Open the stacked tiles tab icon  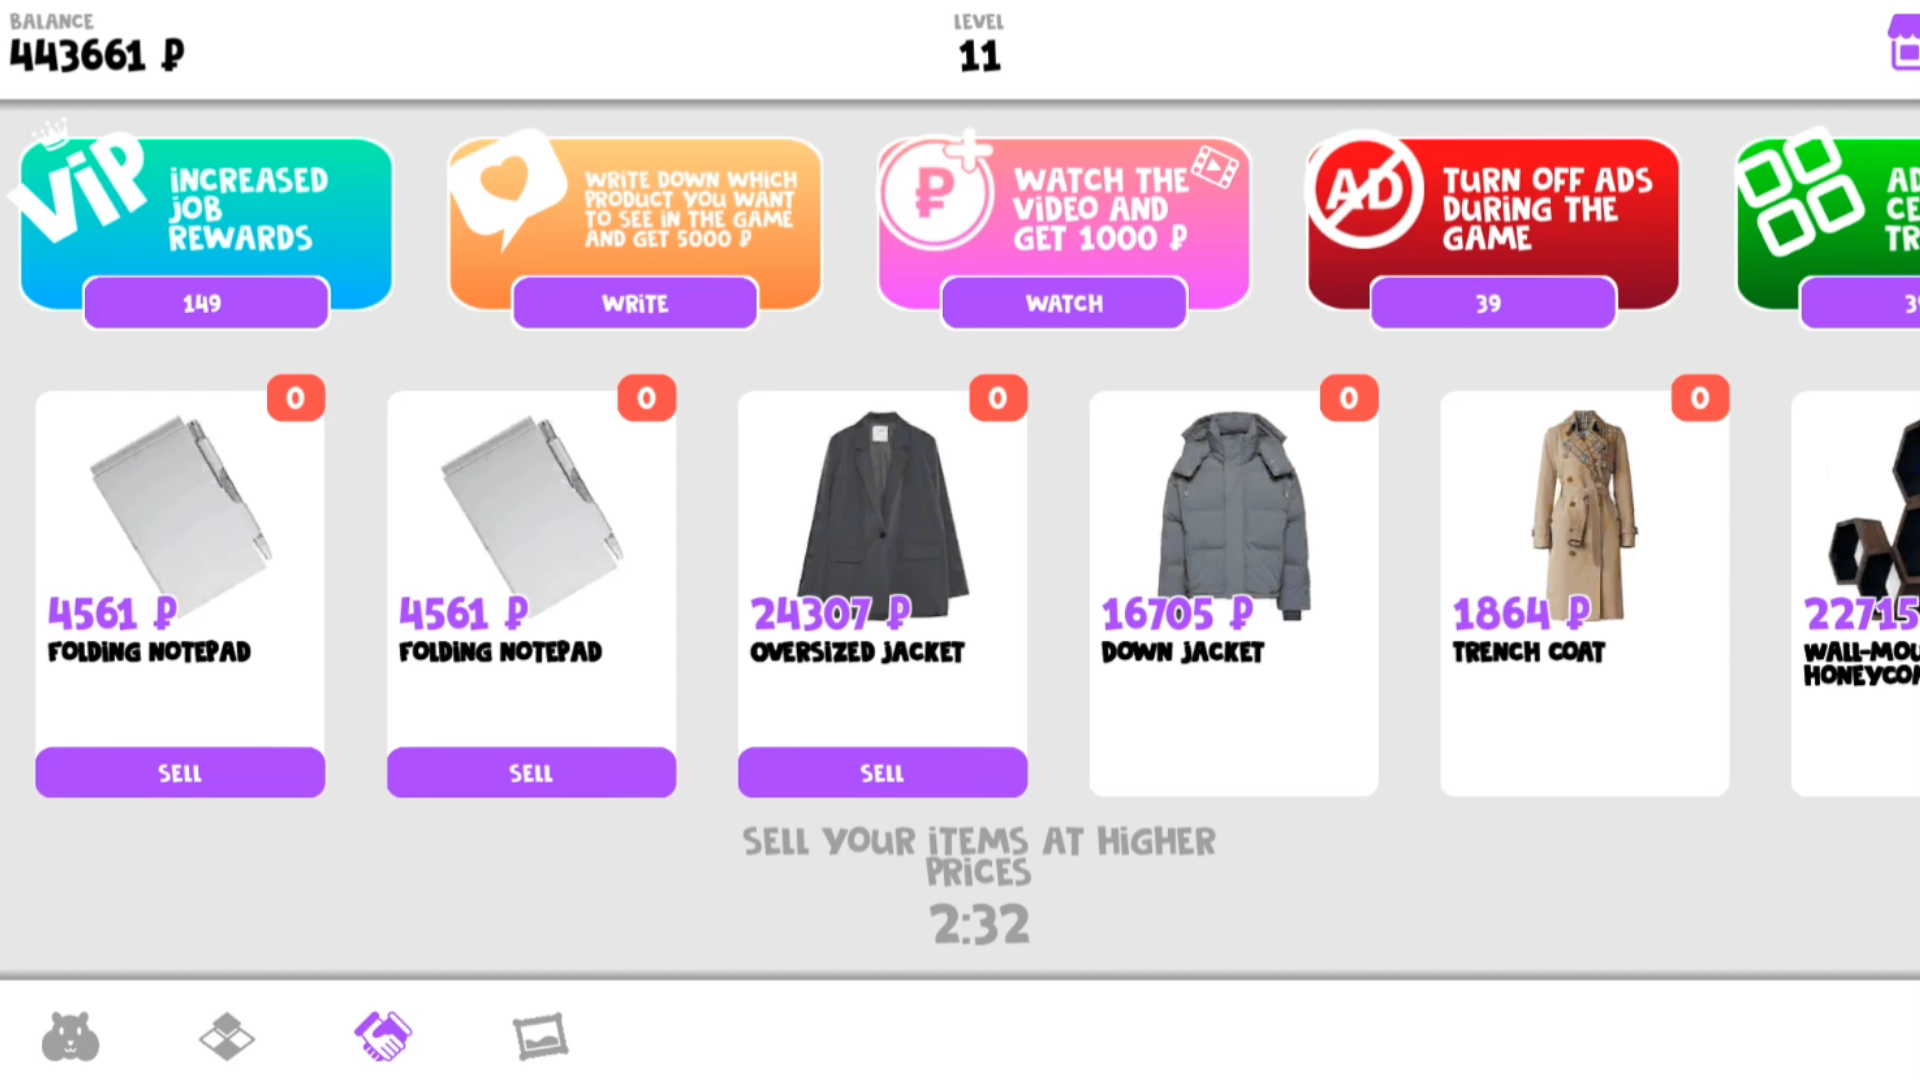pos(227,1036)
